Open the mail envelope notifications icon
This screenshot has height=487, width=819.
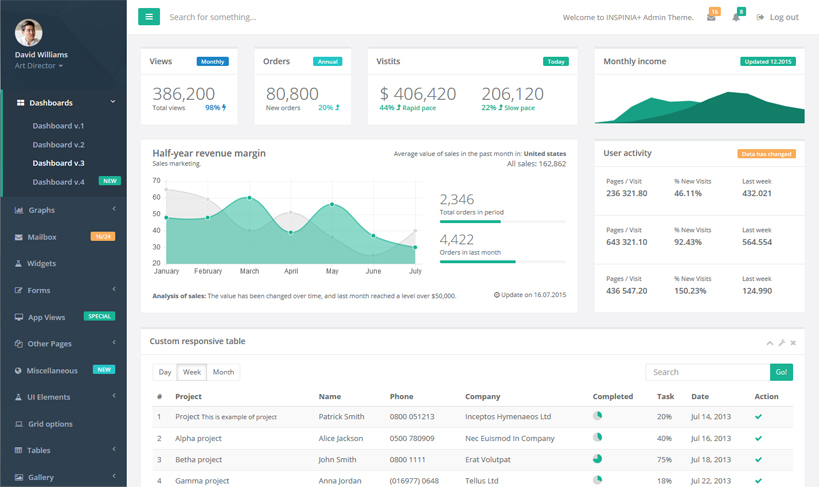pyautogui.click(x=711, y=17)
